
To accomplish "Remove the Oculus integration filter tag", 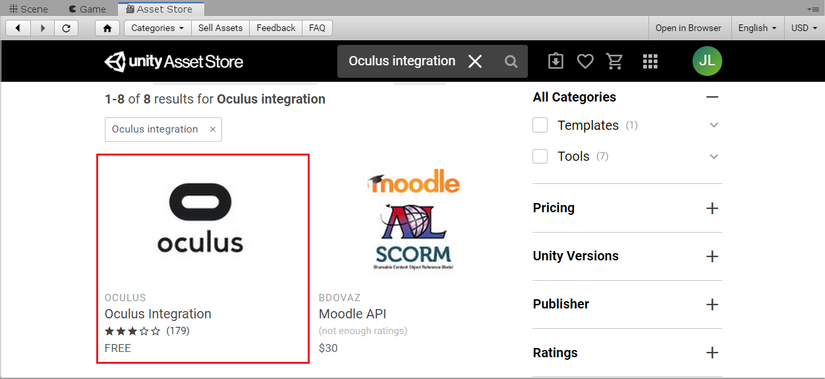I will tap(213, 129).
